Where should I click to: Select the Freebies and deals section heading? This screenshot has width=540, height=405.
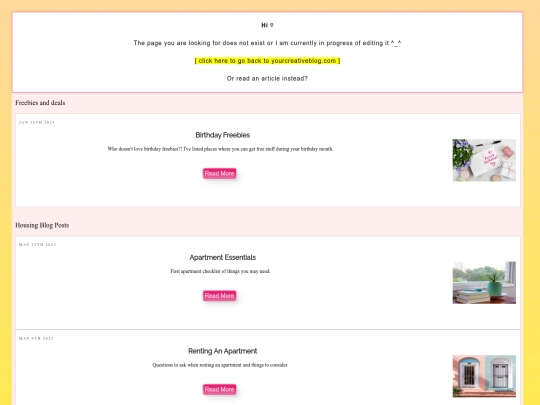click(40, 103)
